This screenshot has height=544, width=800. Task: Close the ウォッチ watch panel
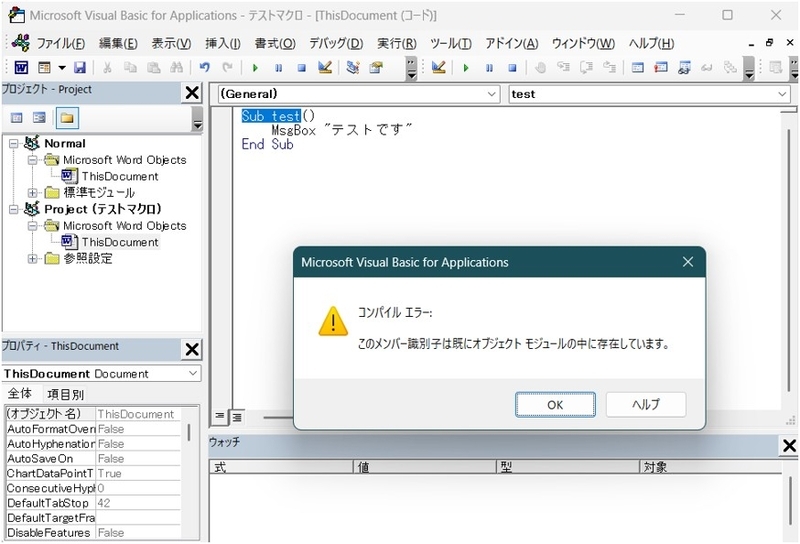pyautogui.click(x=789, y=446)
